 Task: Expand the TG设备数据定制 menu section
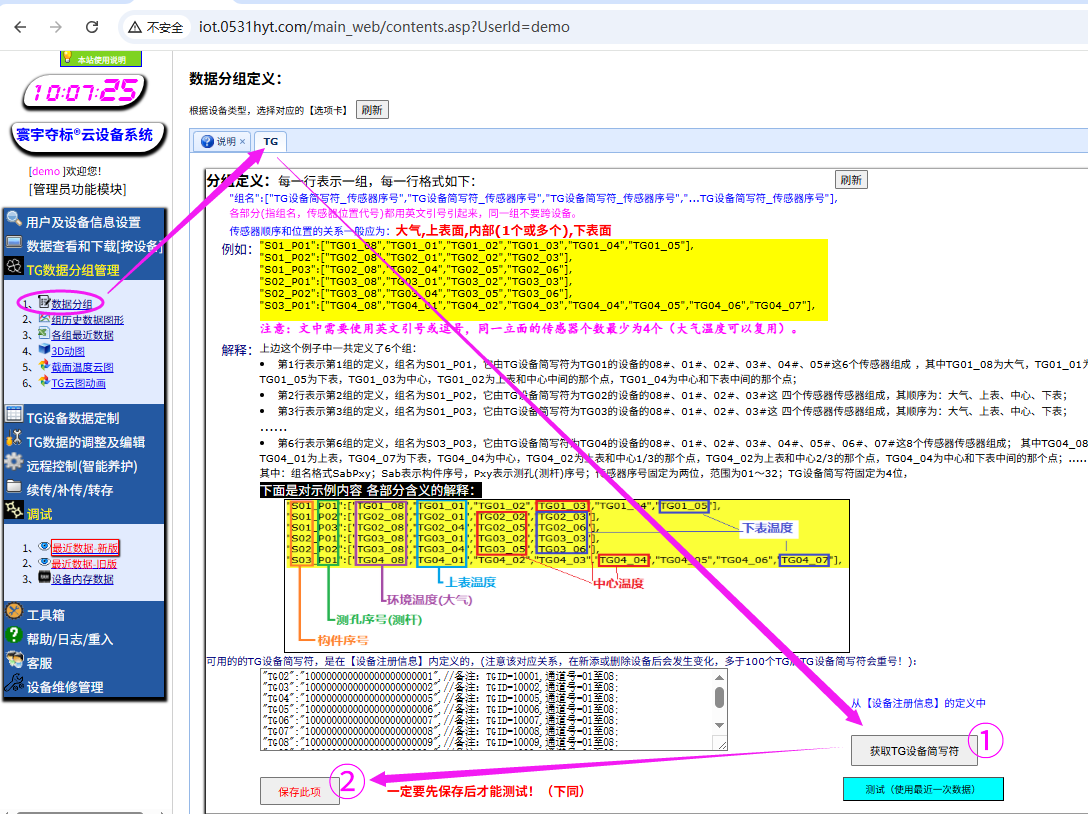(x=72, y=418)
